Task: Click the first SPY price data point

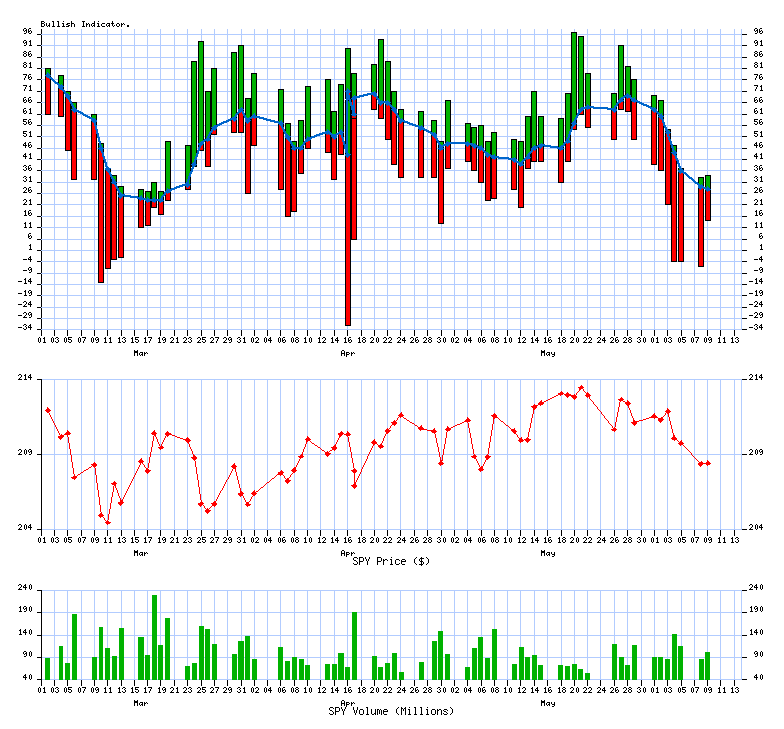Action: click(x=48, y=410)
